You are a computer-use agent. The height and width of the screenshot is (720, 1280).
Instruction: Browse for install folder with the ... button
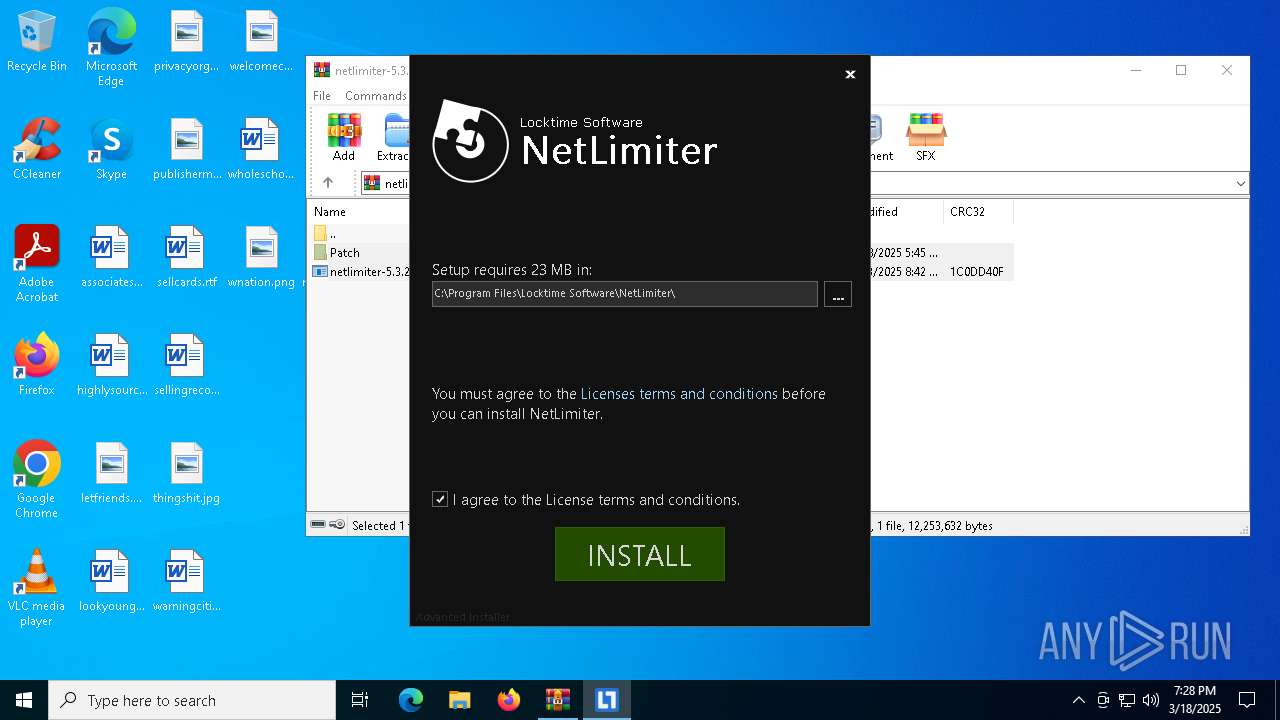pyautogui.click(x=838, y=294)
